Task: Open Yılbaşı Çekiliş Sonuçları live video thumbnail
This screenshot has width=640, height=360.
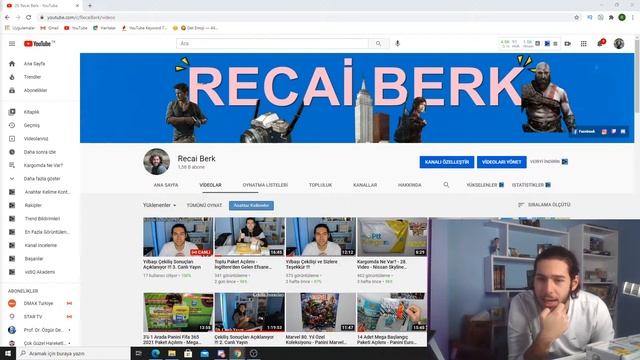Action: coord(178,237)
